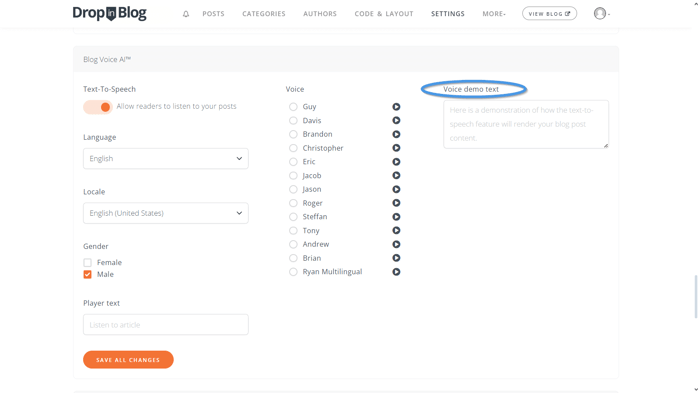This screenshot has height=393, width=700.
Task: Select the Jason voice radio button
Action: point(293,189)
